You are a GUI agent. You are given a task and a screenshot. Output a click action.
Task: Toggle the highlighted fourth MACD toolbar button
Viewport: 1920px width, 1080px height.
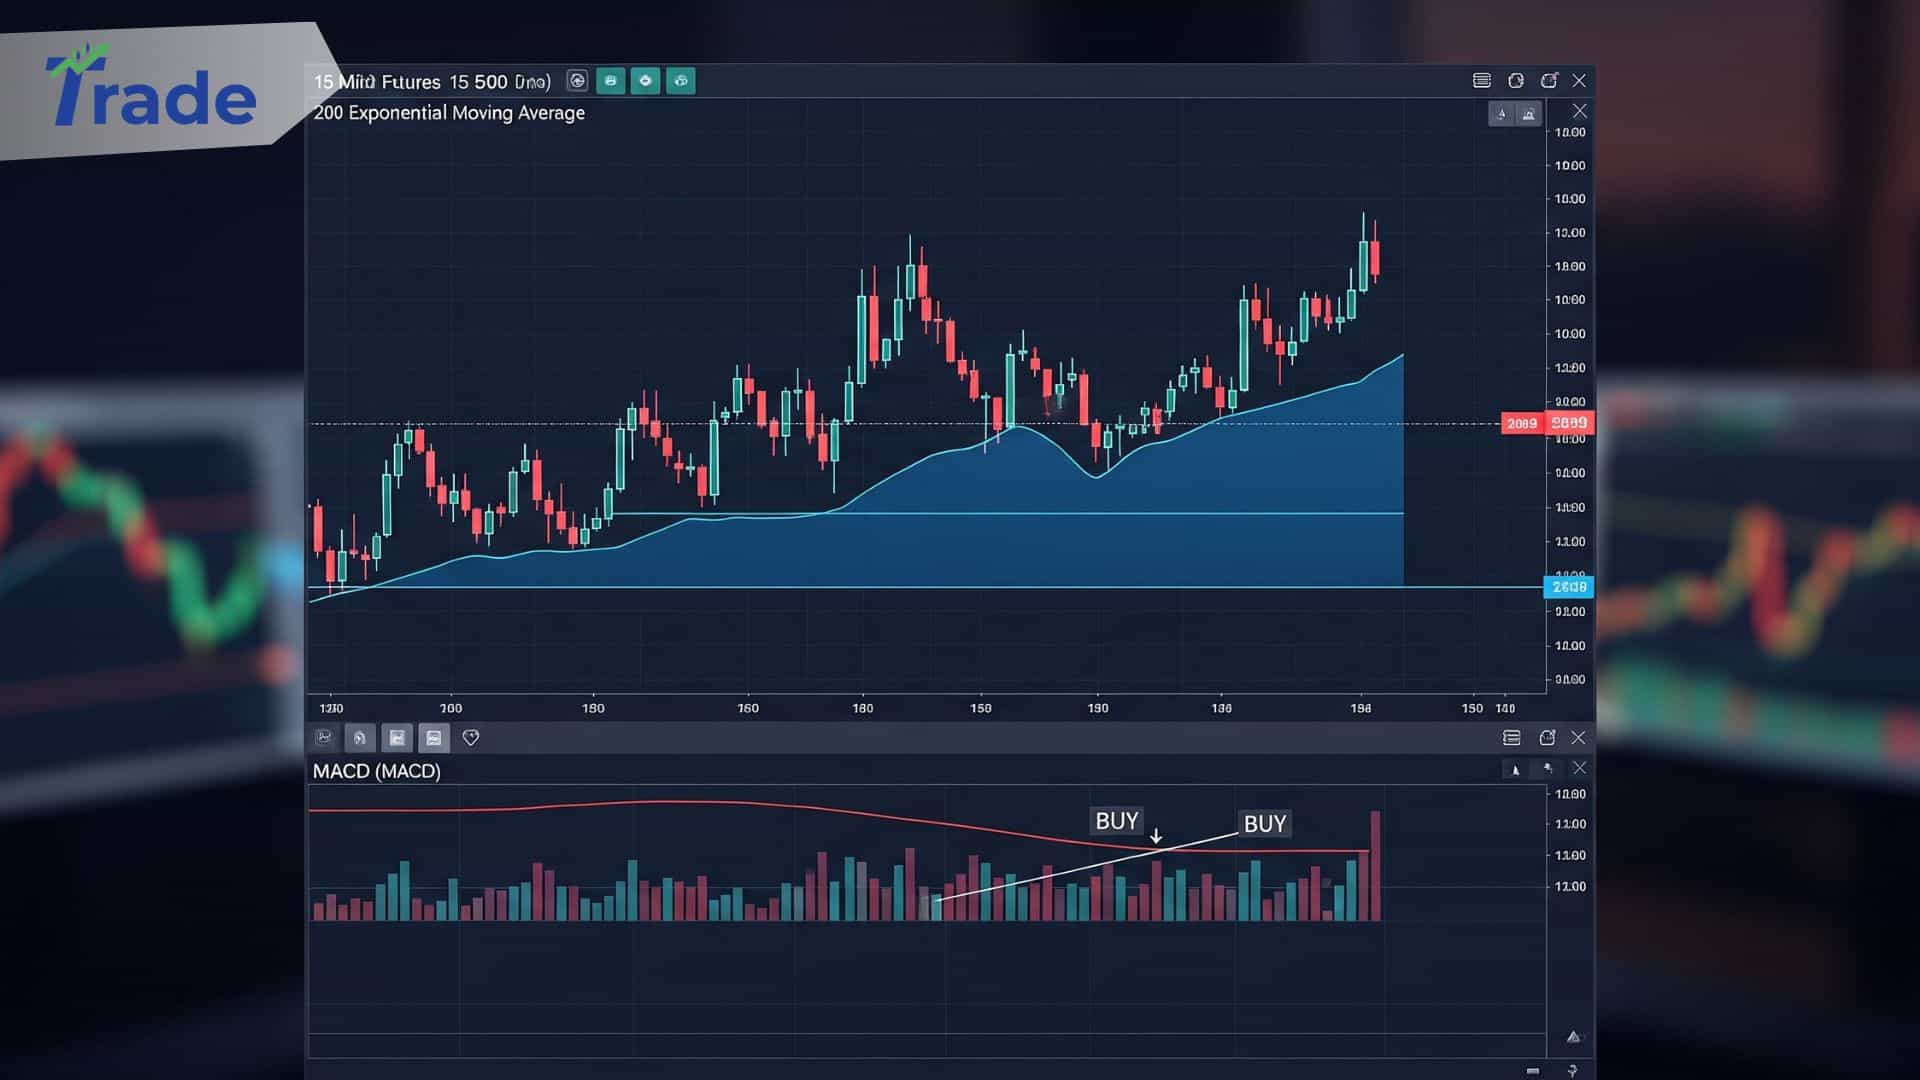(x=434, y=738)
